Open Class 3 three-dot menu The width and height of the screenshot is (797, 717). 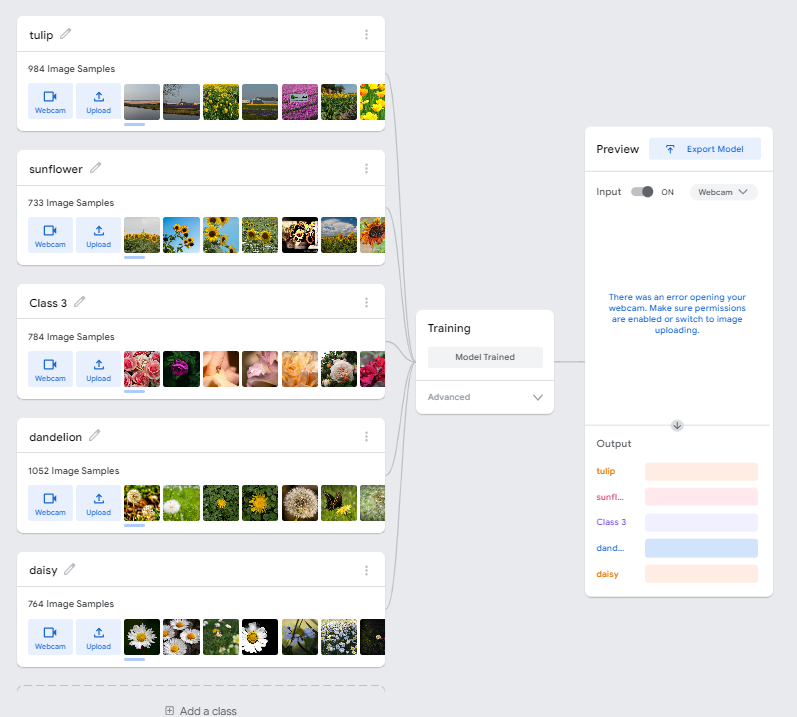coord(366,303)
